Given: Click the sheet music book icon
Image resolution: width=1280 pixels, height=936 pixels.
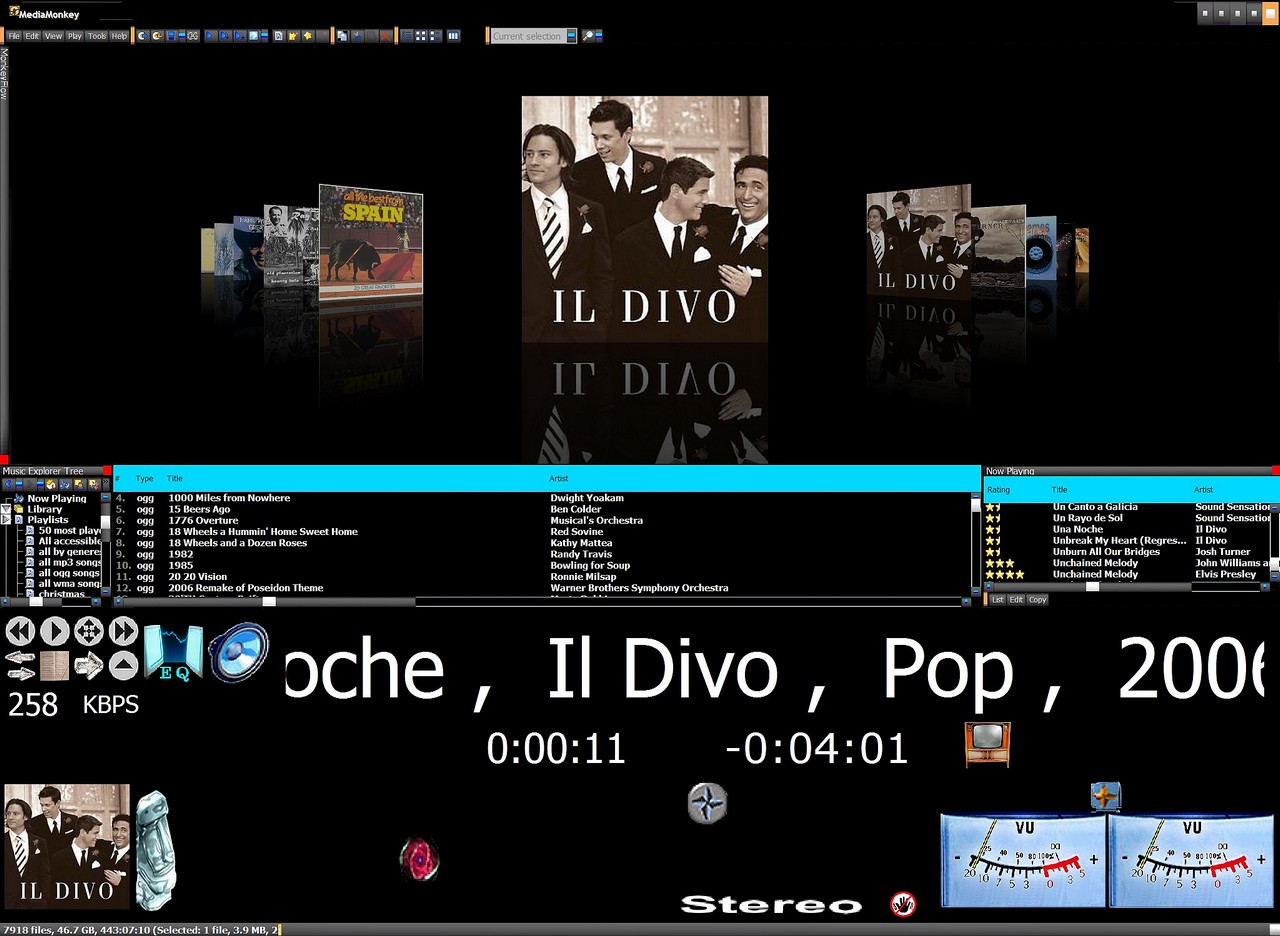Looking at the screenshot, I should click(x=54, y=665).
